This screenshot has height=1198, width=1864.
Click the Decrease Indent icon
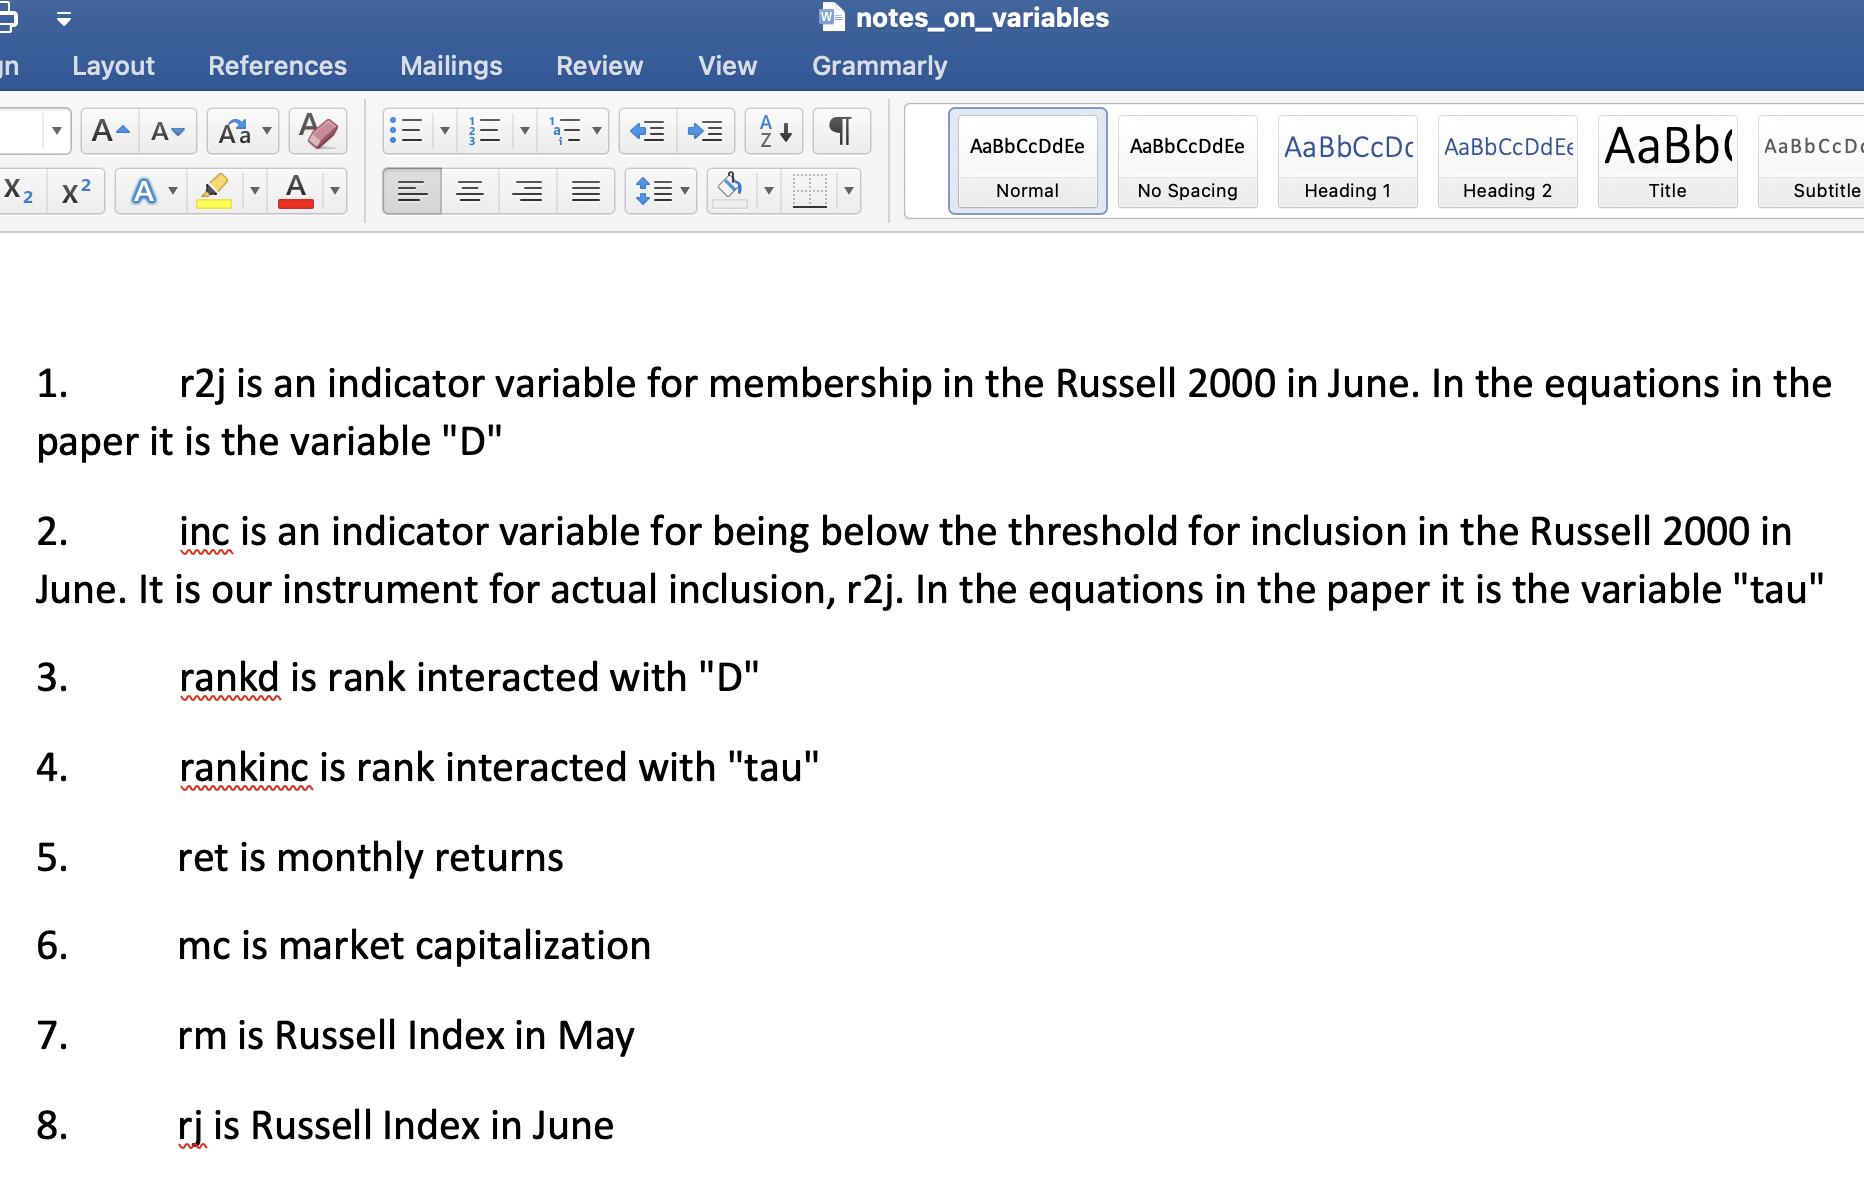pos(647,131)
